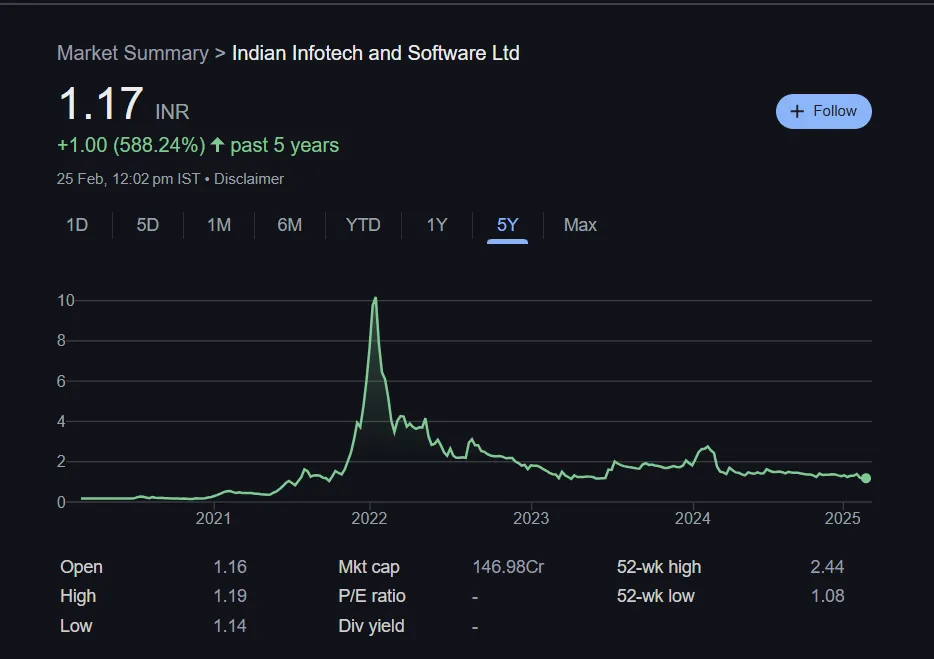Click the plus icon in Follow button
This screenshot has width=934, height=659.
tap(796, 111)
